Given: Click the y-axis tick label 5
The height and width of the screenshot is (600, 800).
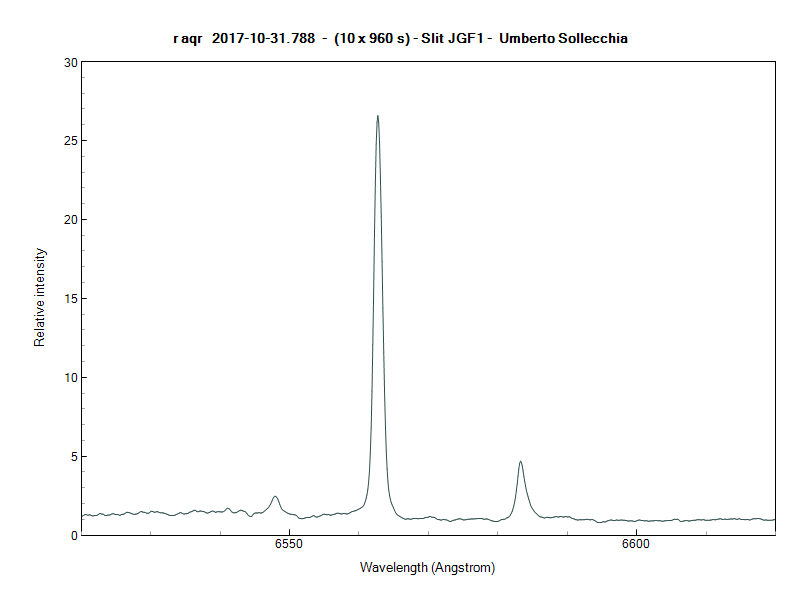Looking at the screenshot, I should pos(73,457).
